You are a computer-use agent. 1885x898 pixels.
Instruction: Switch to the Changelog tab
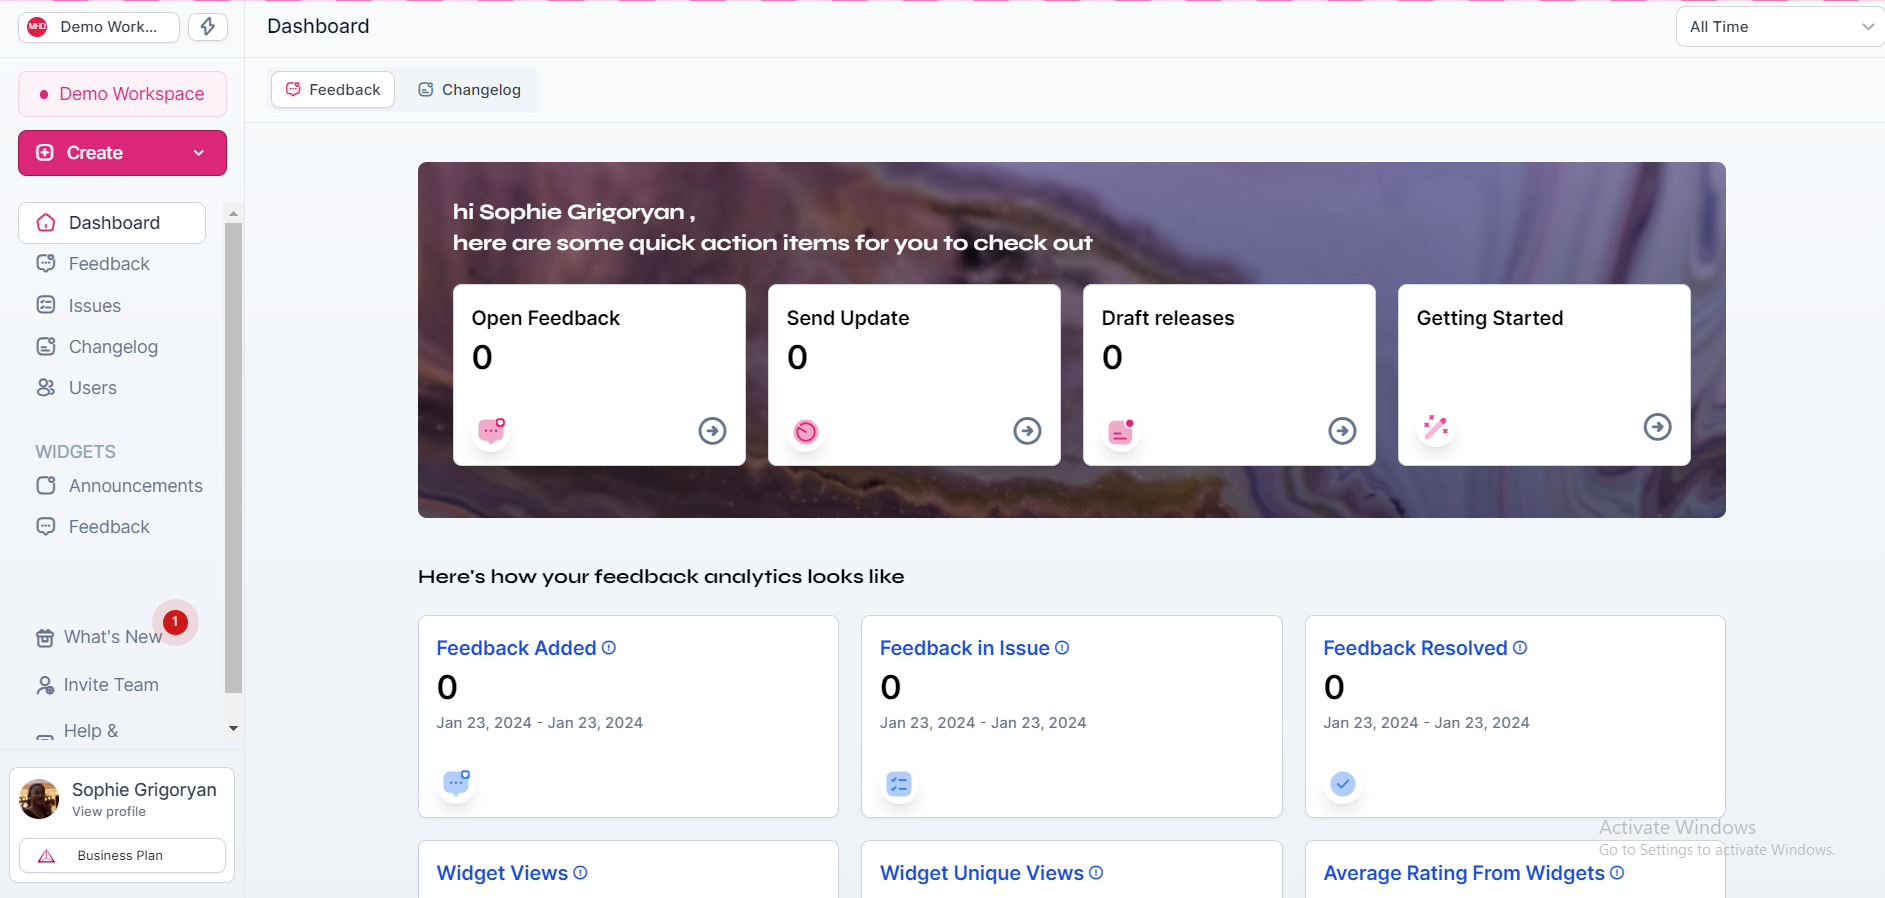tap(469, 90)
